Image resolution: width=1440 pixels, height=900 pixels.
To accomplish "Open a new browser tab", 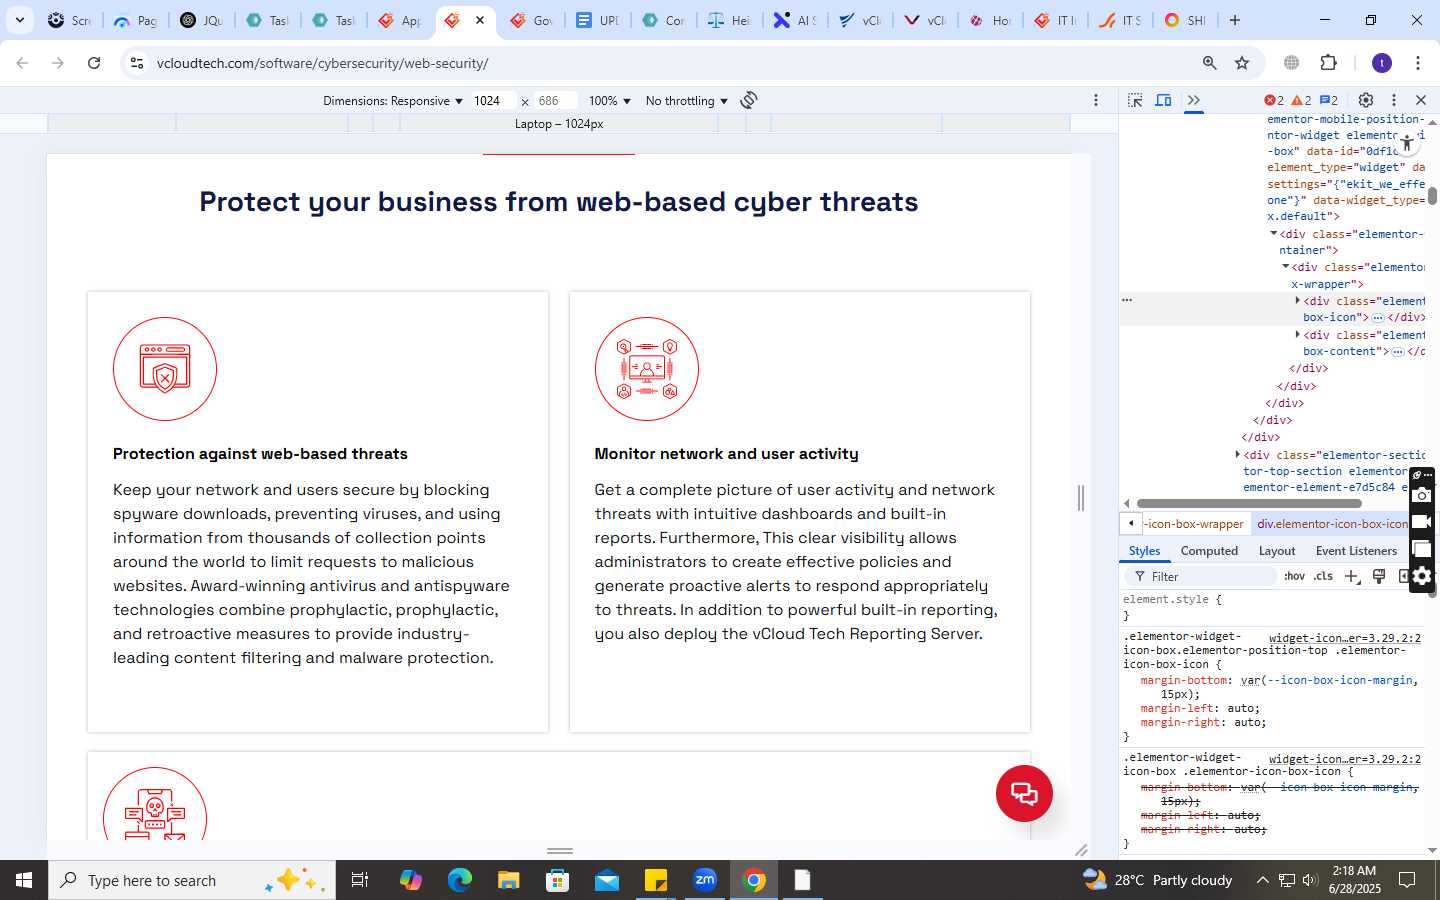I will coord(1235,20).
